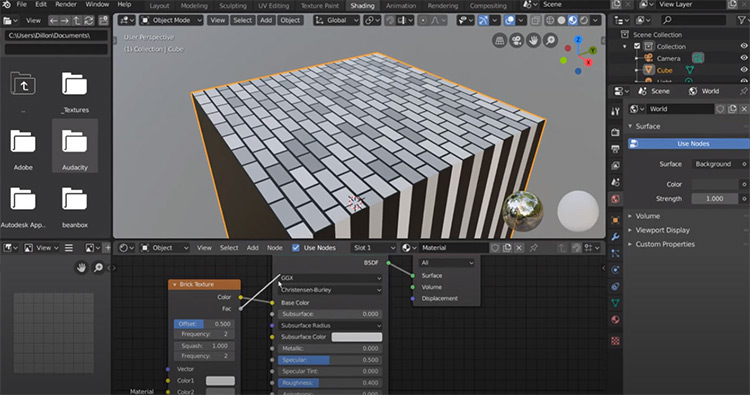Open node editor Add menu
Screen dimensions: 750x395
[x=253, y=248]
